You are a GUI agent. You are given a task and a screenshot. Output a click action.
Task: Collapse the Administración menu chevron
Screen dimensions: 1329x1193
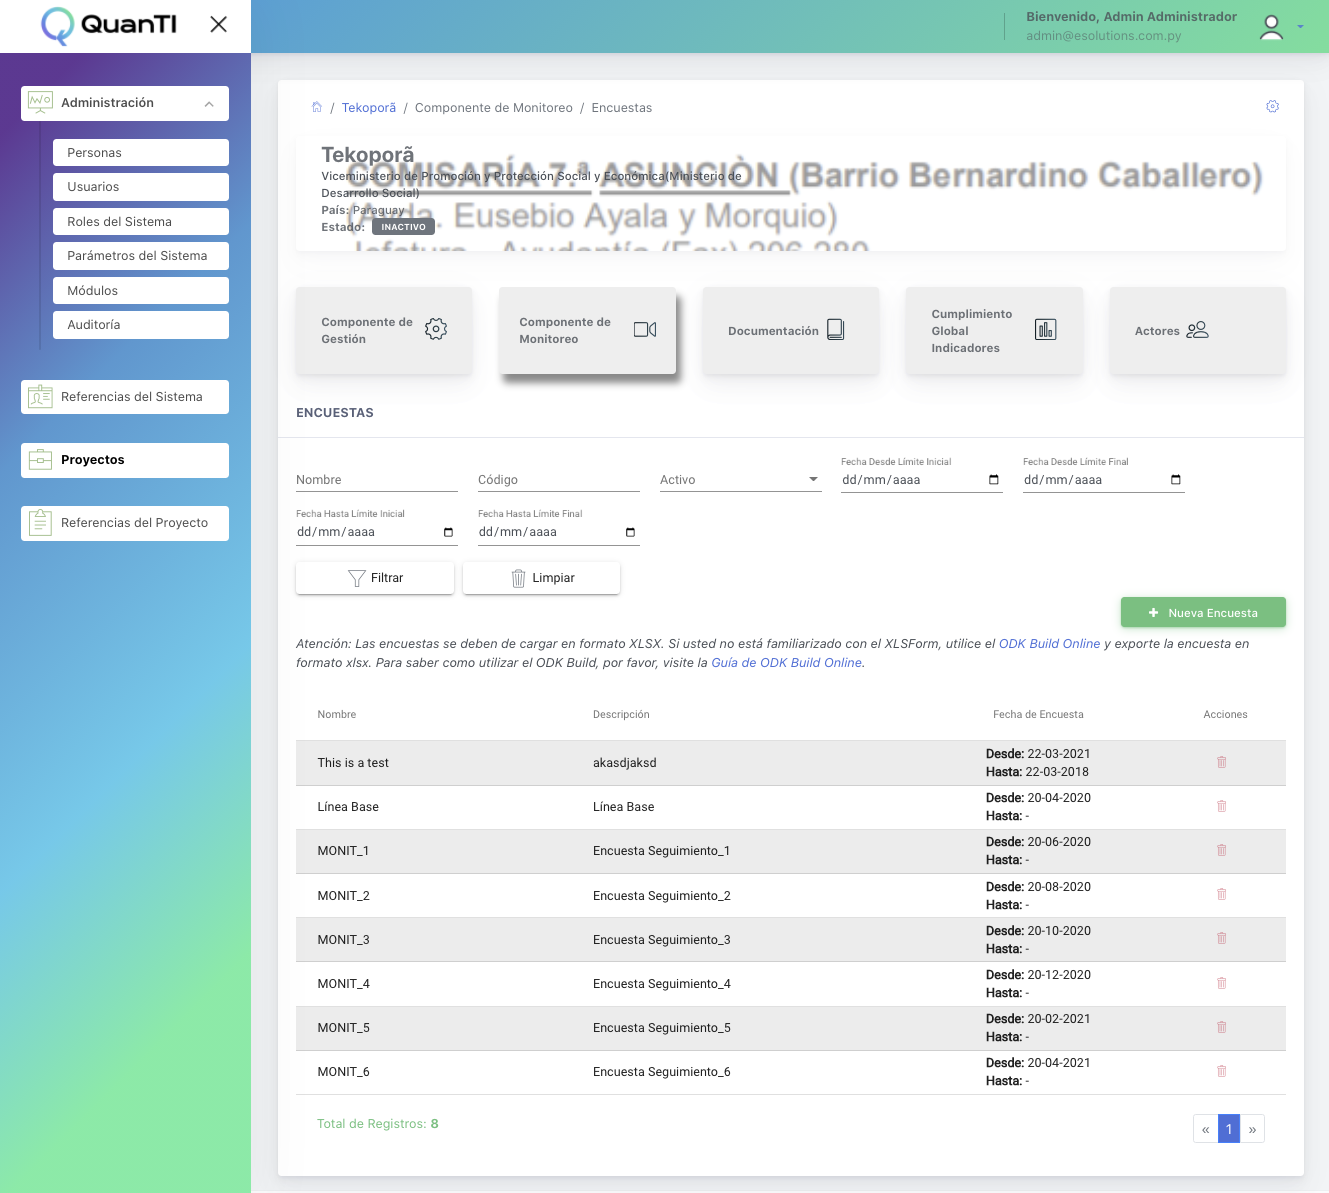tap(209, 104)
